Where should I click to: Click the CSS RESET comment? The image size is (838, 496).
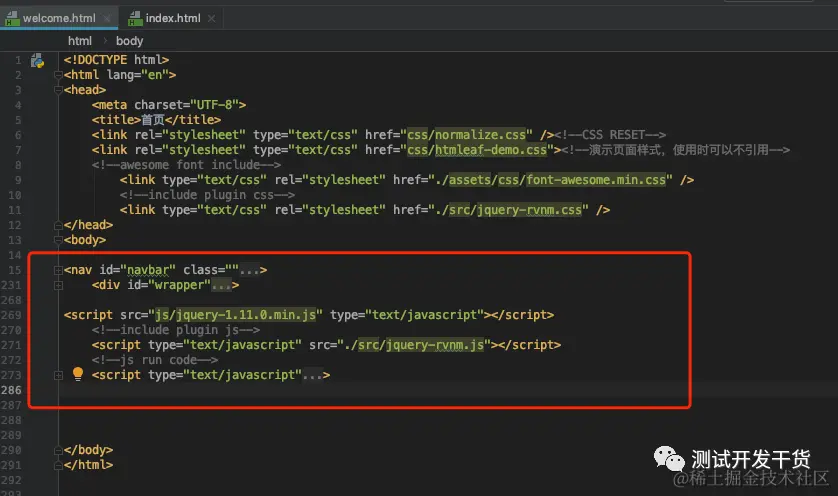click(x=610, y=135)
